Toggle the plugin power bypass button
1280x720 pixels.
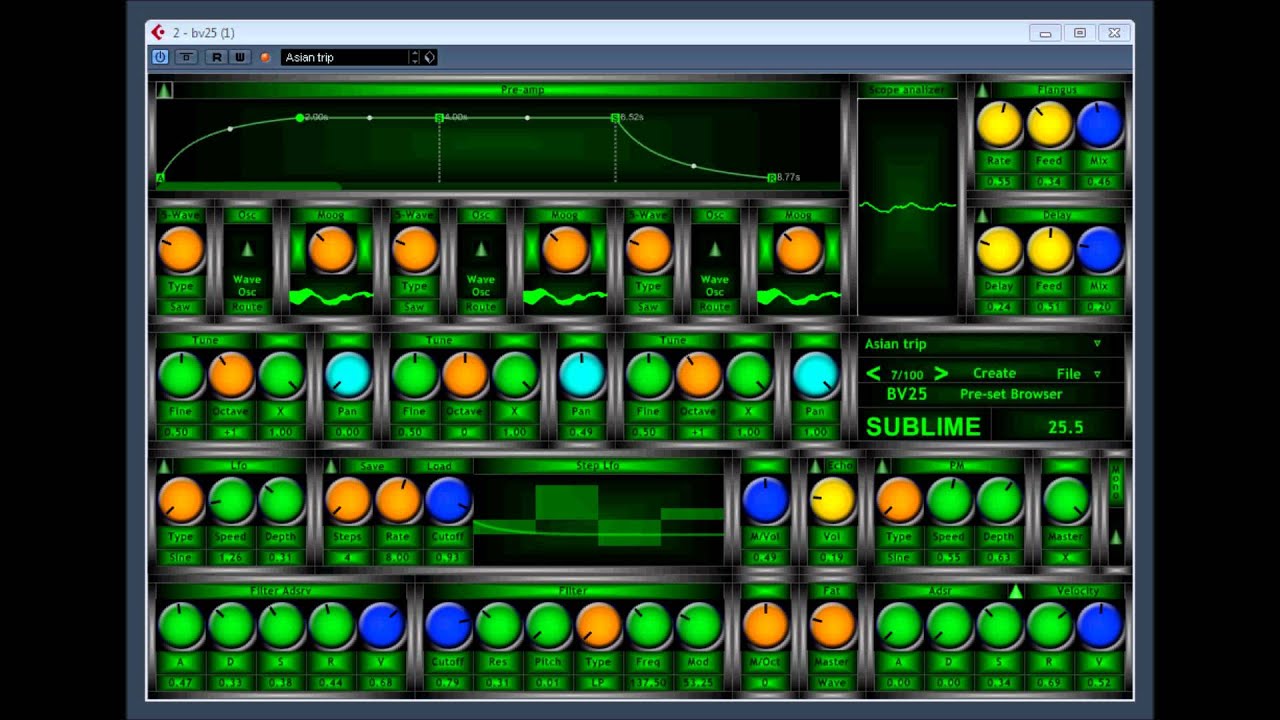160,57
